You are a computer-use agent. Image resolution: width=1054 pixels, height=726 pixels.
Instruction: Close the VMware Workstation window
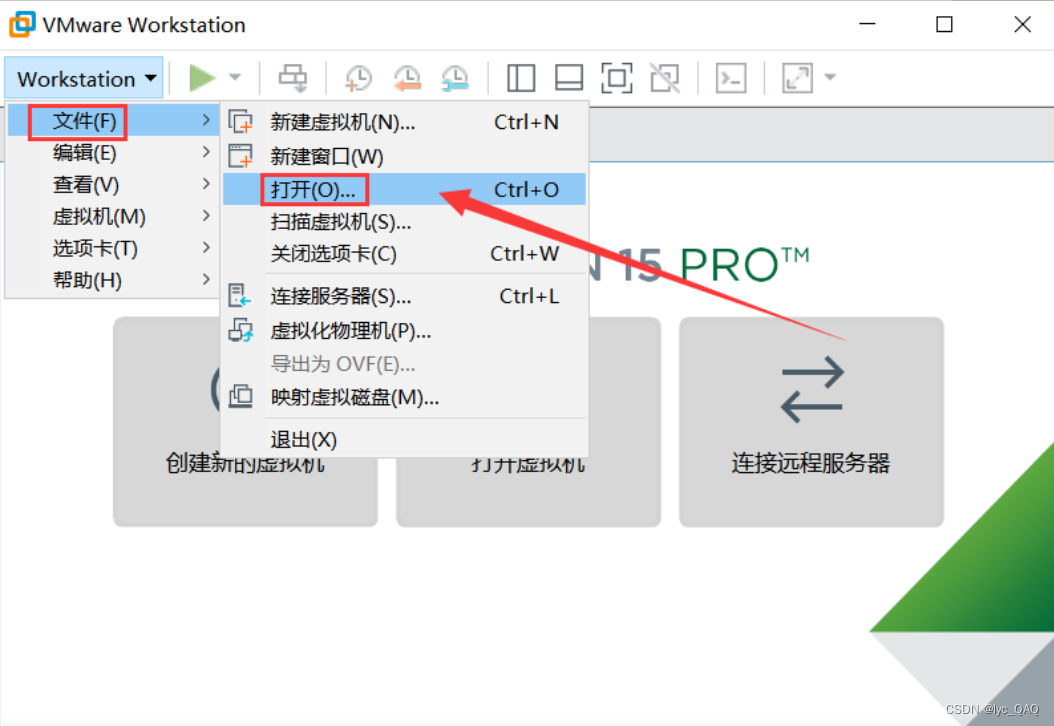1022,24
